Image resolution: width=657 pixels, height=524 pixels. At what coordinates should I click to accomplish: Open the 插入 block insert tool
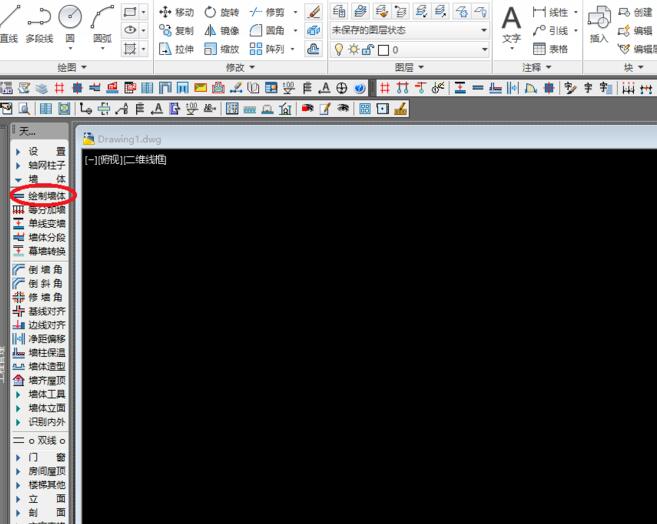coord(599,24)
